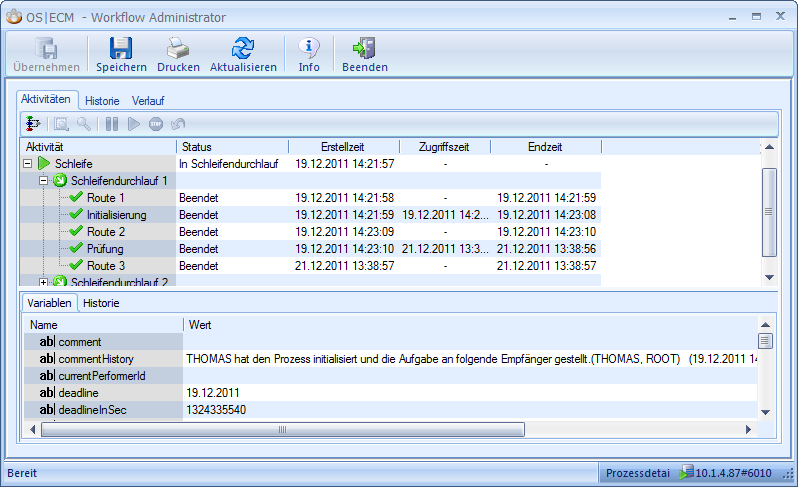Screen dimensions: 798x487
Task: Click the stop sign icon in activity toolbar
Action: click(x=156, y=124)
